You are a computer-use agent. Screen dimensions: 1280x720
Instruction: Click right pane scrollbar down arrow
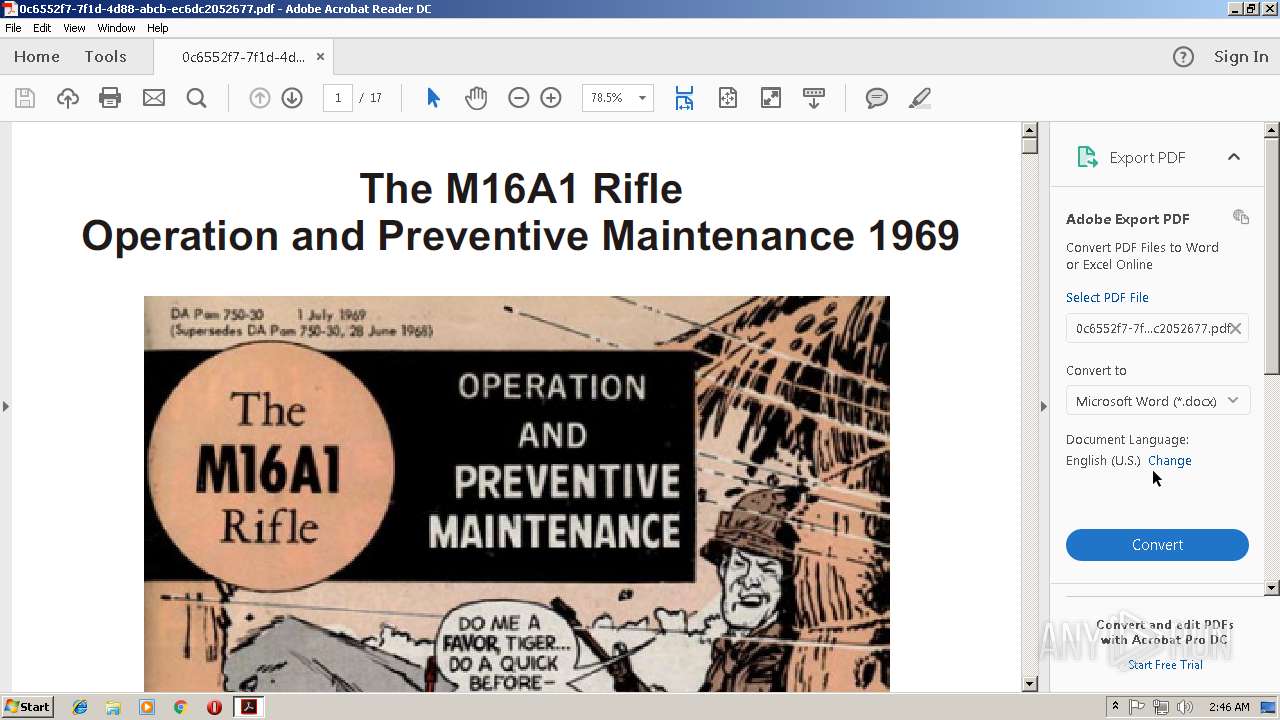pyautogui.click(x=1272, y=588)
